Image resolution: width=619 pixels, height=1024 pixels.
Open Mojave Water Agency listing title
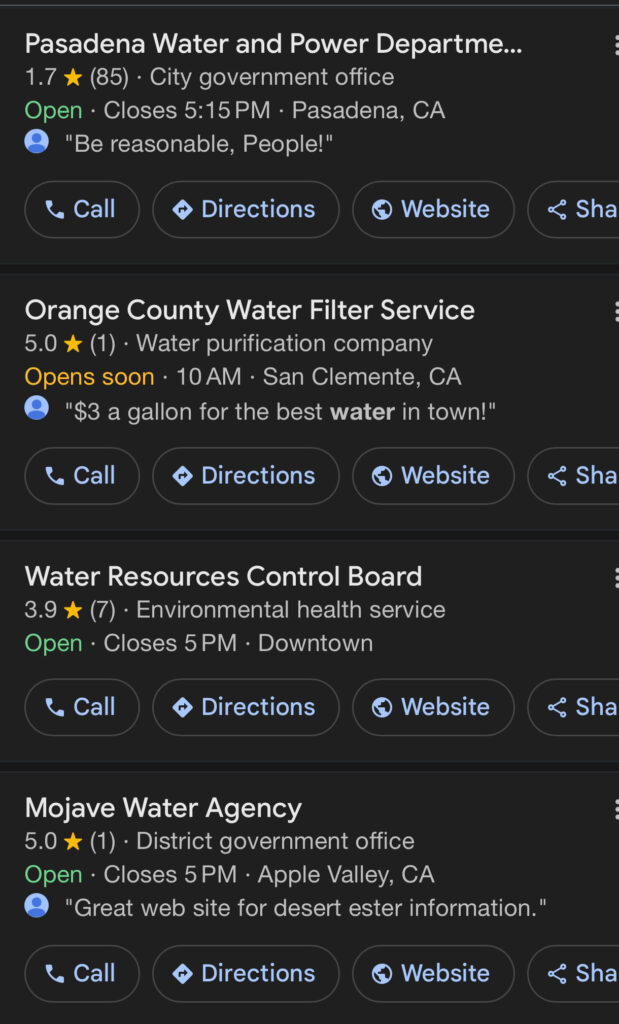pyautogui.click(x=162, y=808)
